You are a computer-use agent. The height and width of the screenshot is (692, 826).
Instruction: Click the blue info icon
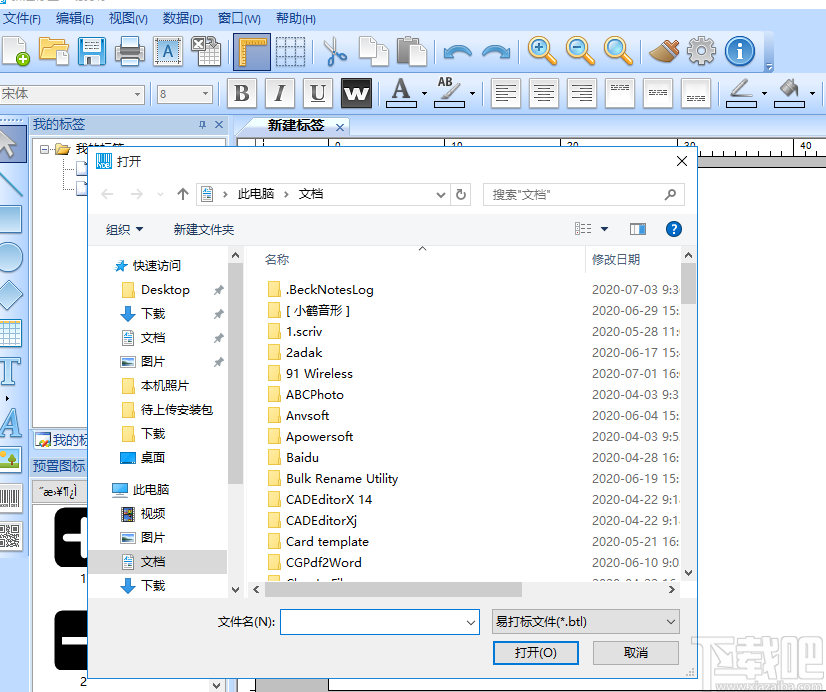[740, 51]
